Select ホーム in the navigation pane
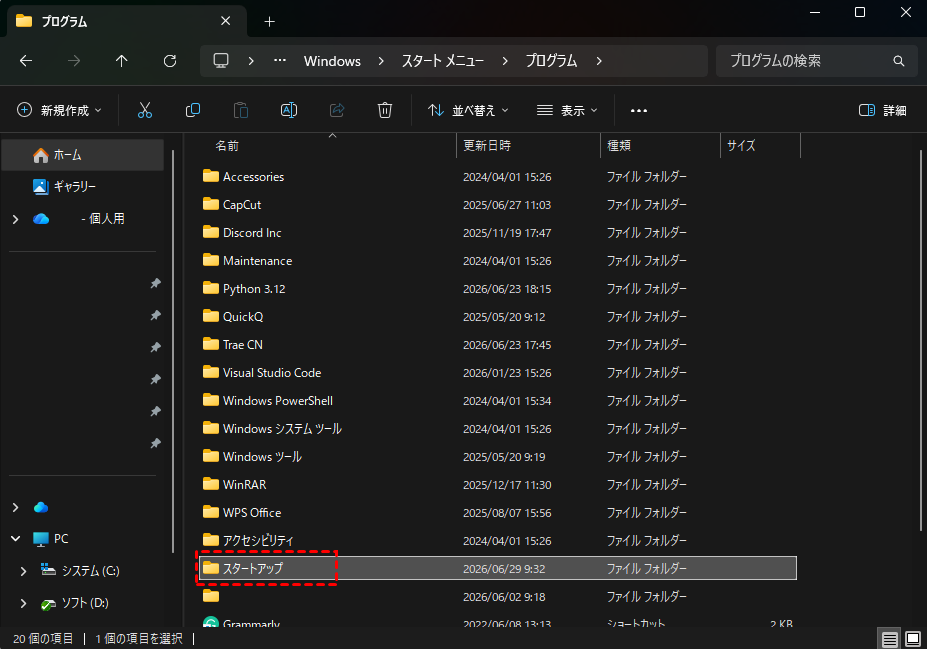The height and width of the screenshot is (649, 927). pyautogui.click(x=83, y=155)
